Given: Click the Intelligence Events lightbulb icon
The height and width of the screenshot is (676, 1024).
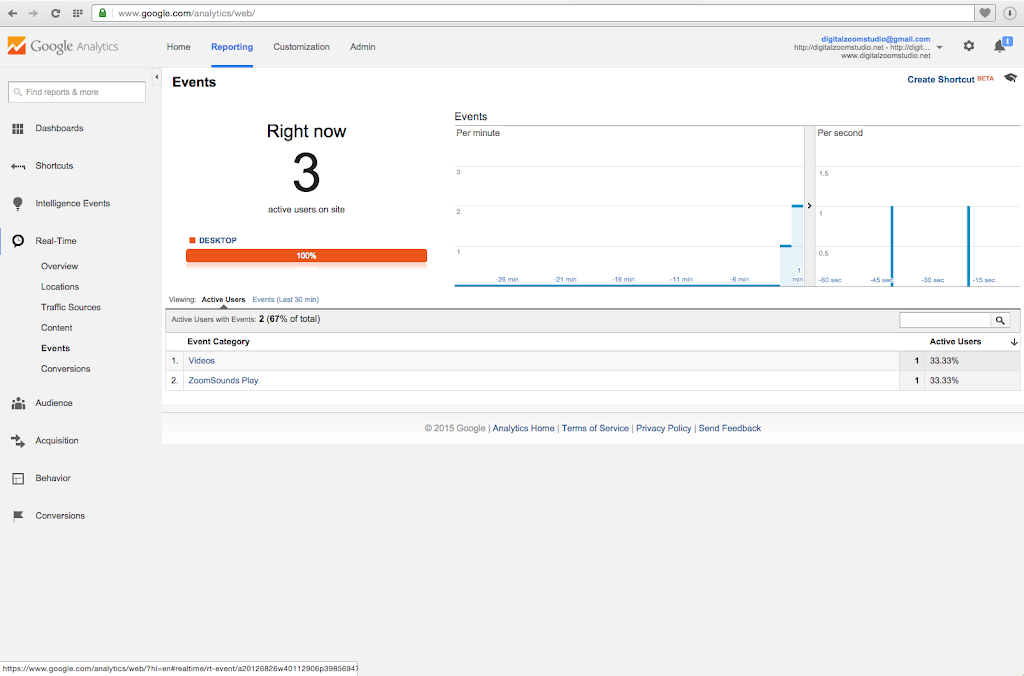Looking at the screenshot, I should click(18, 204).
